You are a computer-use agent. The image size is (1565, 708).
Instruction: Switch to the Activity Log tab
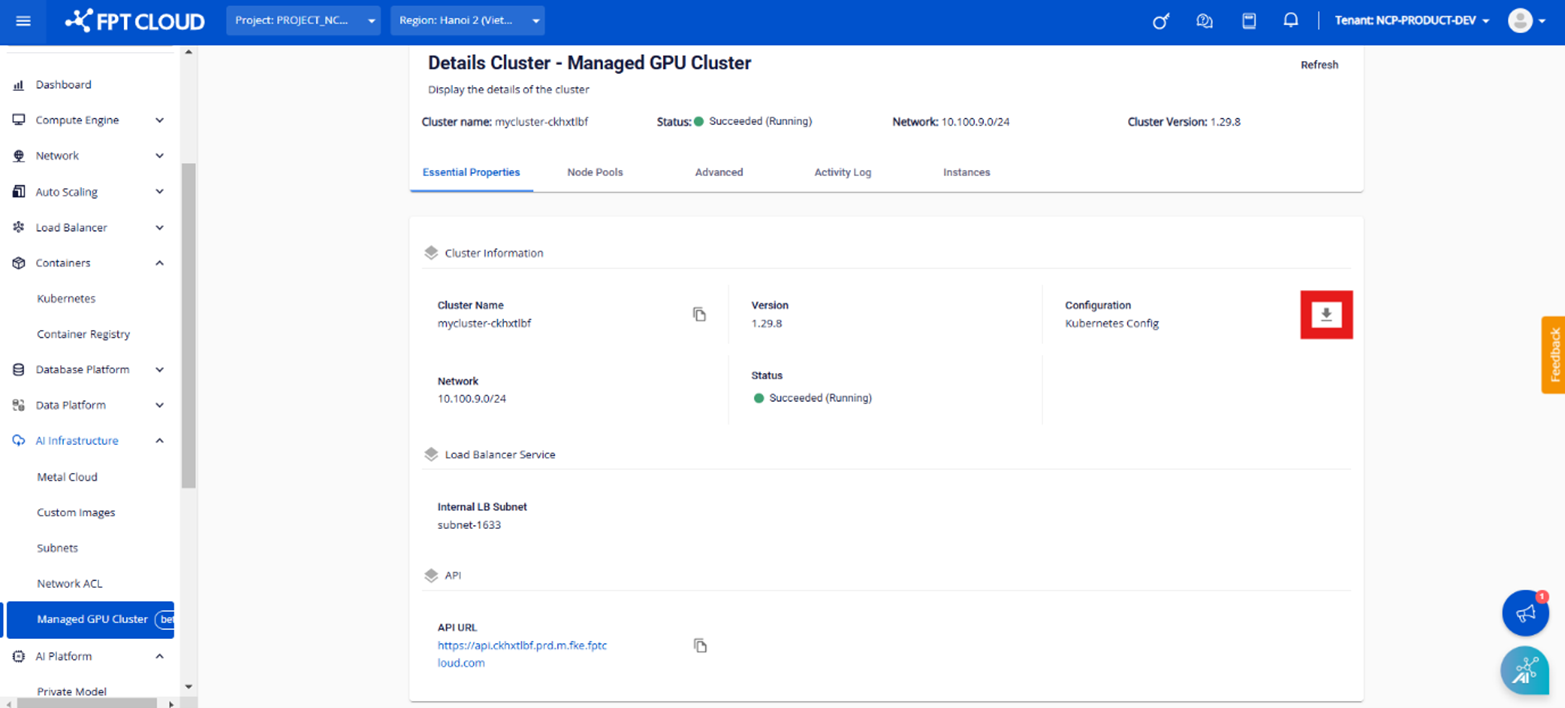(842, 173)
